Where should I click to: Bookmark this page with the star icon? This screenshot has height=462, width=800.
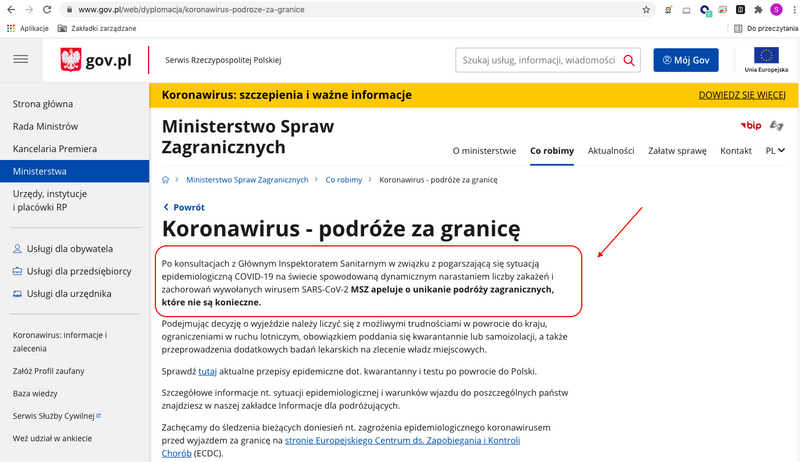coord(646,10)
